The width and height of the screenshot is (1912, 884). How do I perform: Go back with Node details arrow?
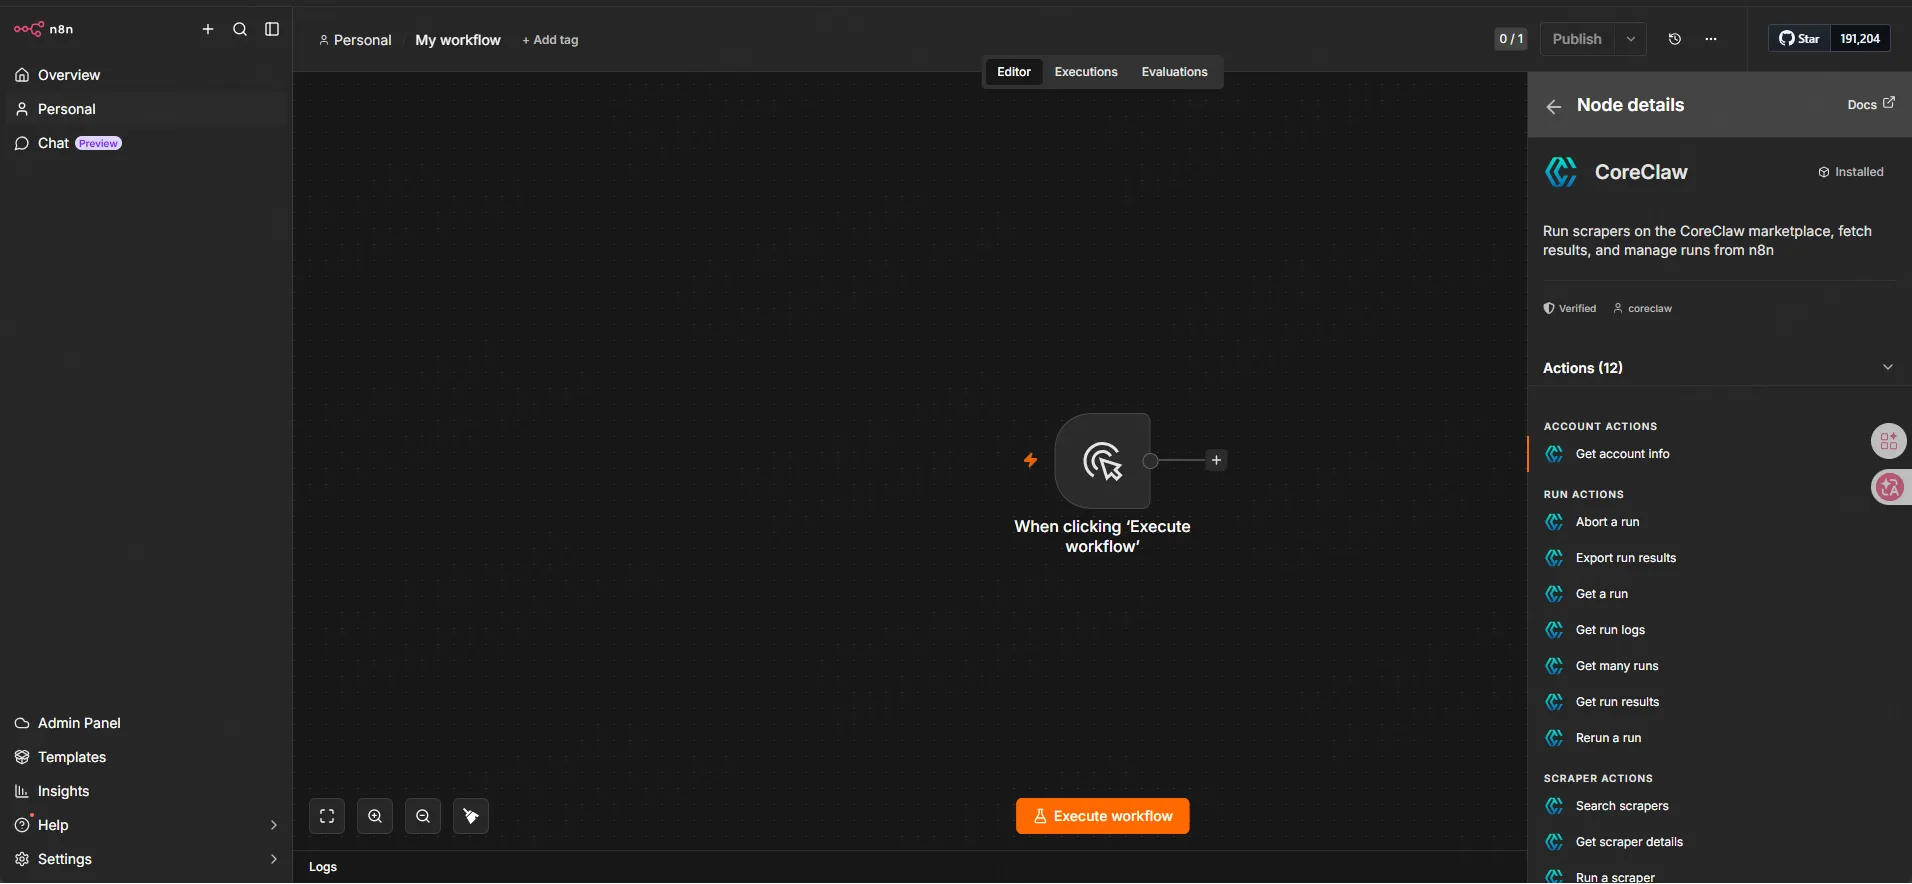pyautogui.click(x=1554, y=106)
